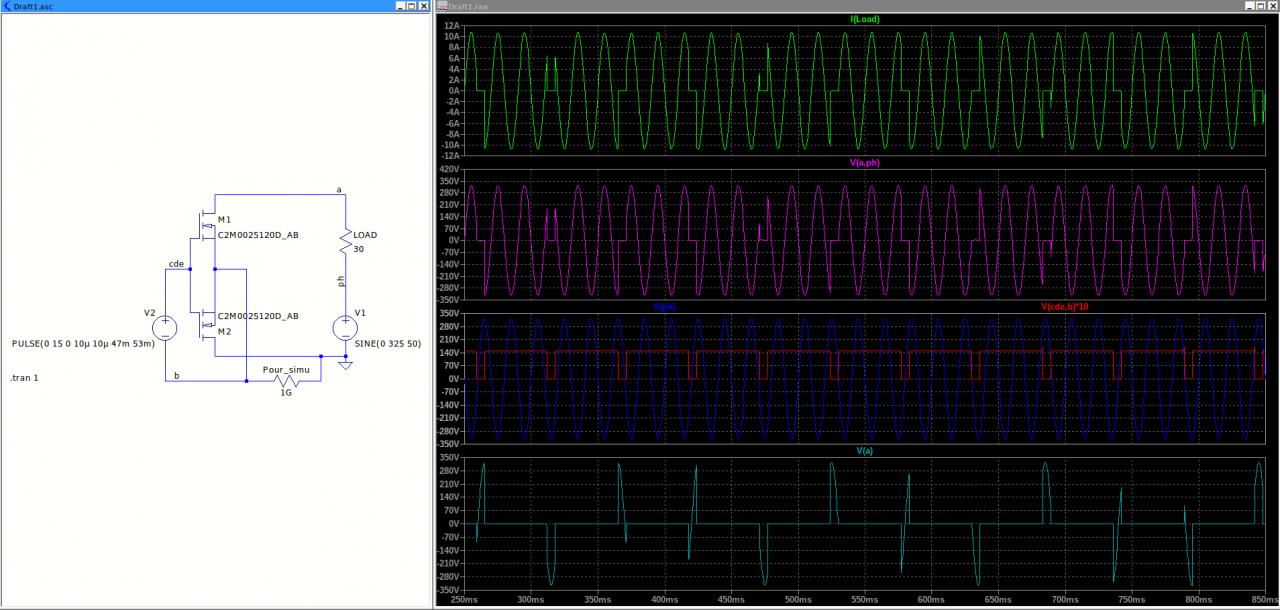Click the ground symbol under V1
The image size is (1280, 610).
tap(345, 364)
